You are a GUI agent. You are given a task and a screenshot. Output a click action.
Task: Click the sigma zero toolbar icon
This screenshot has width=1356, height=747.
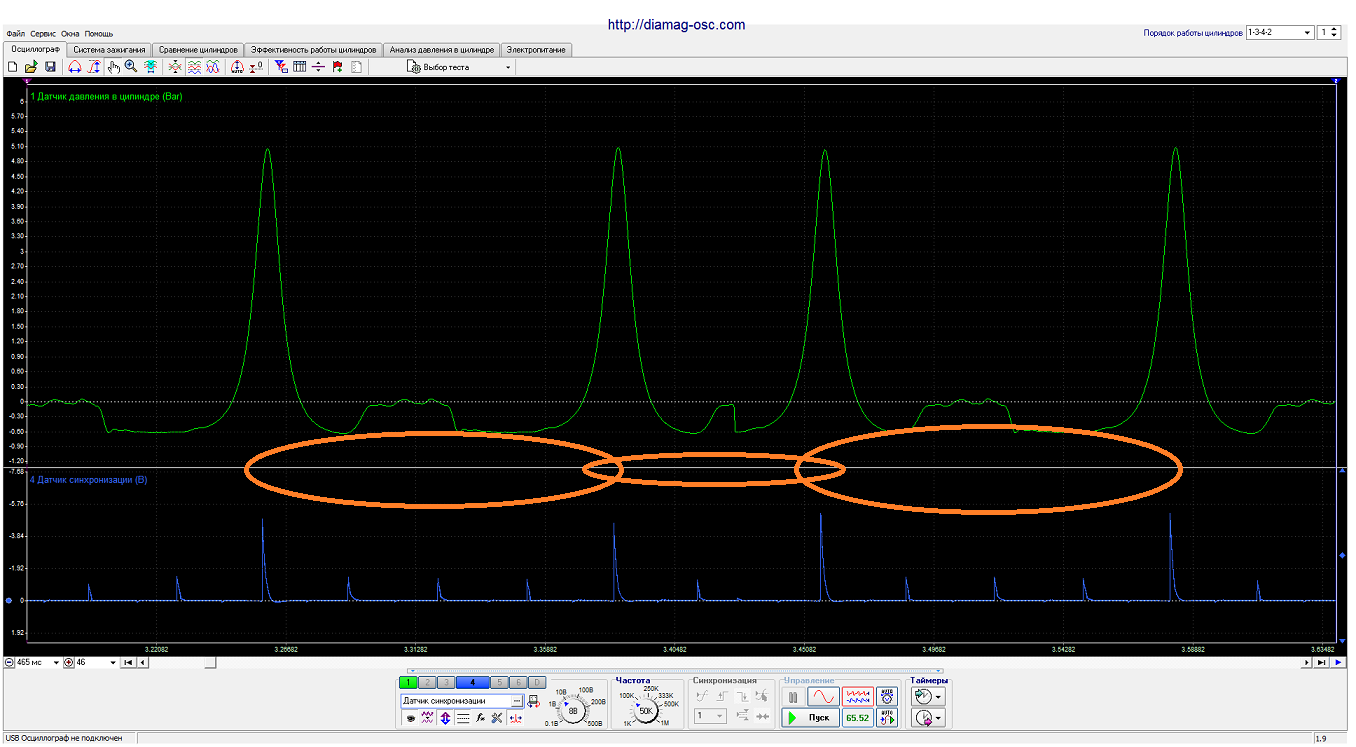tap(257, 67)
